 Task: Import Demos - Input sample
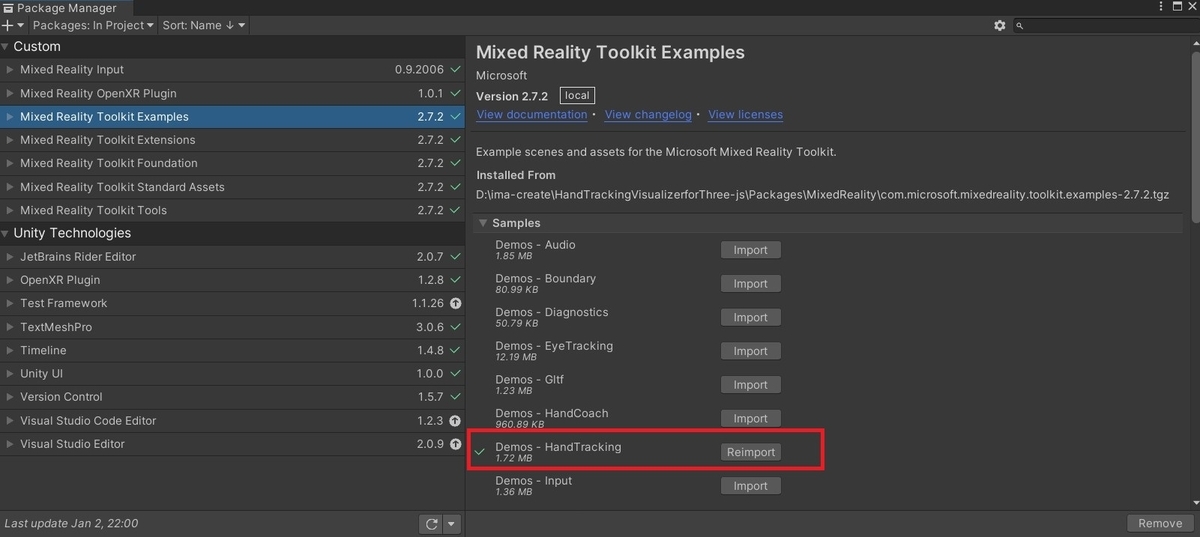tap(750, 486)
